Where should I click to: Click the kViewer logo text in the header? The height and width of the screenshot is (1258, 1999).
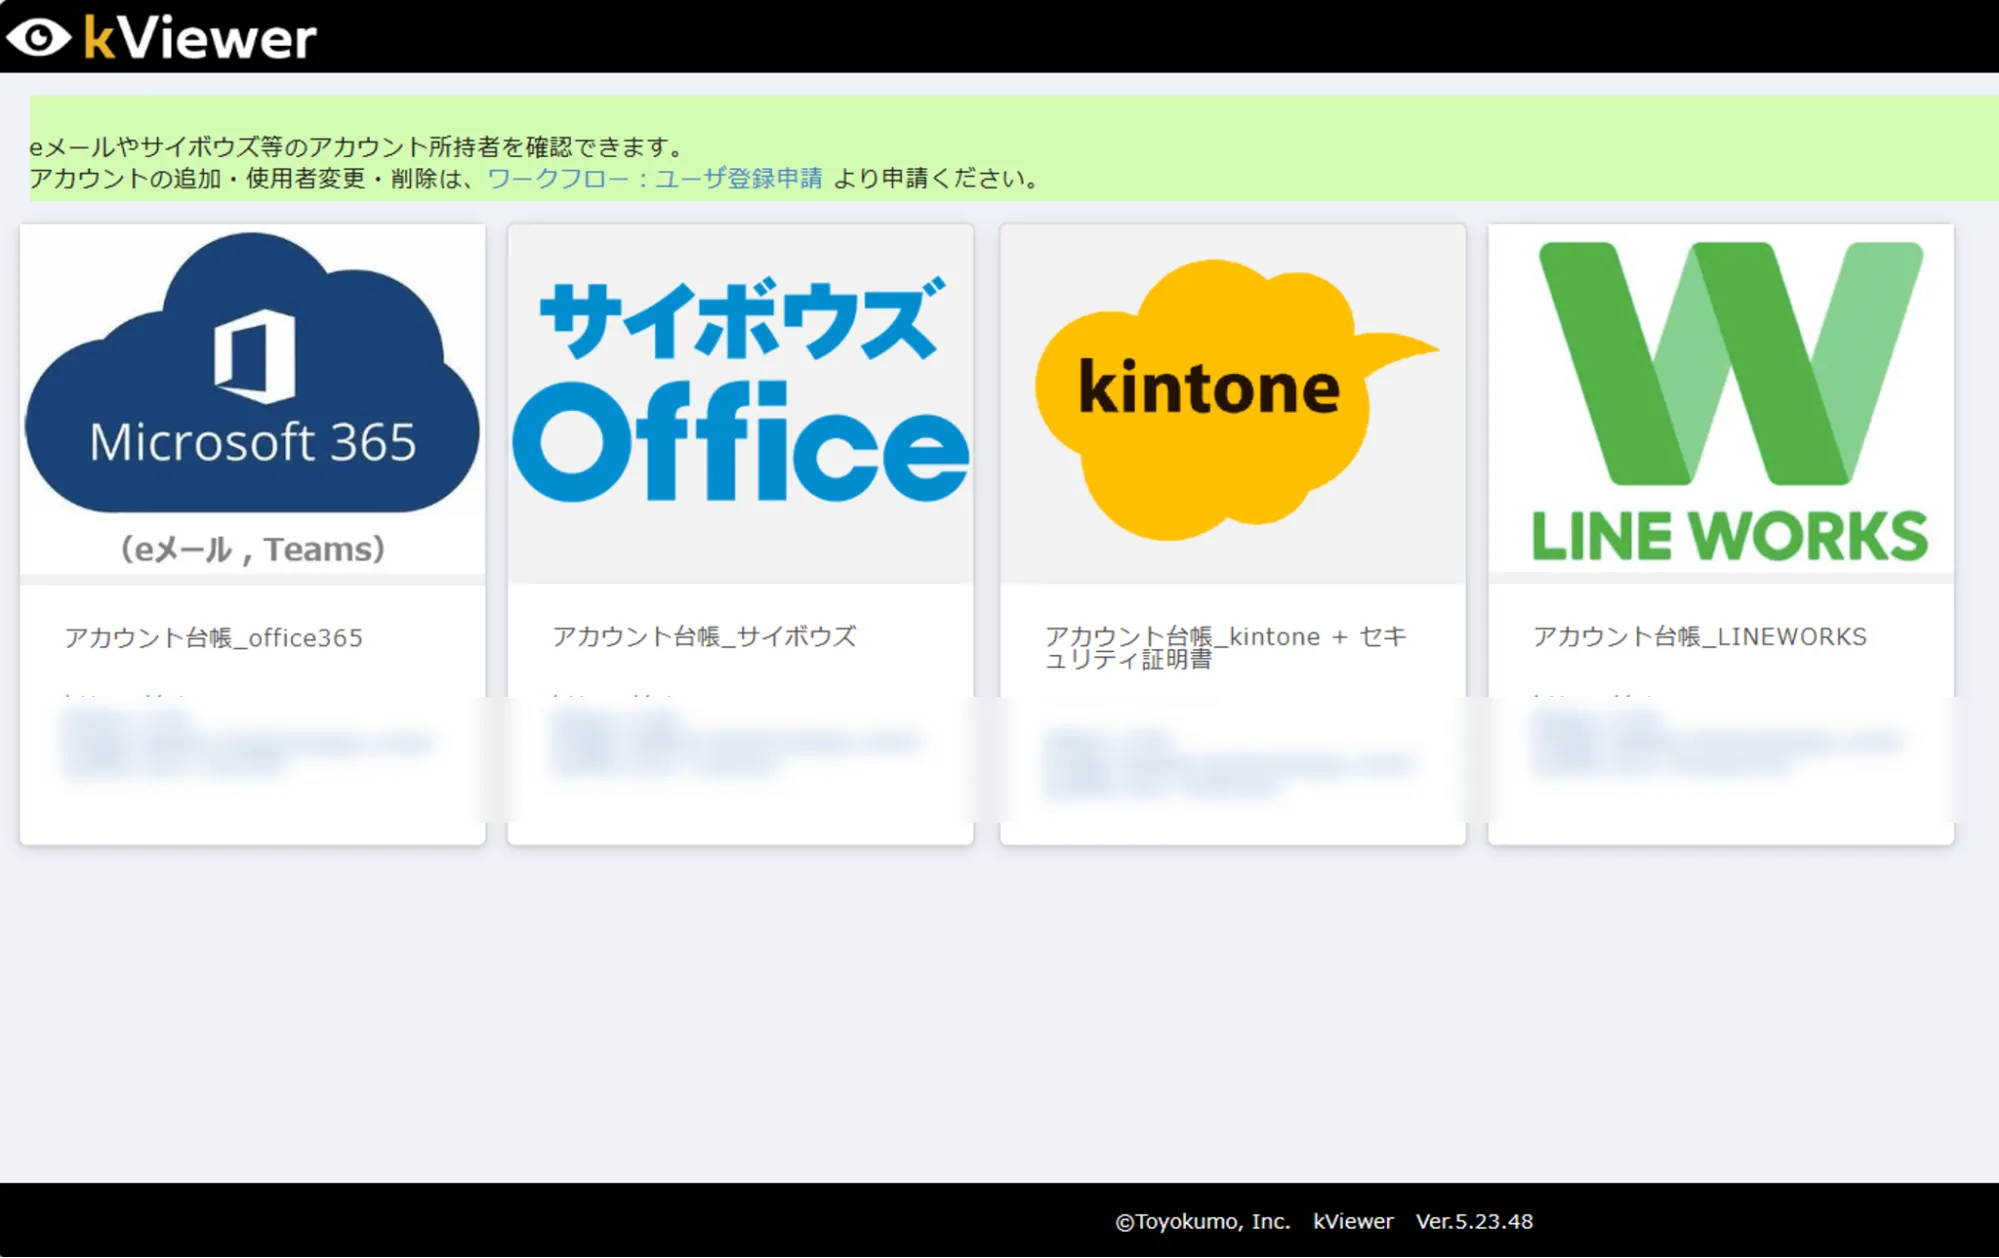200,38
